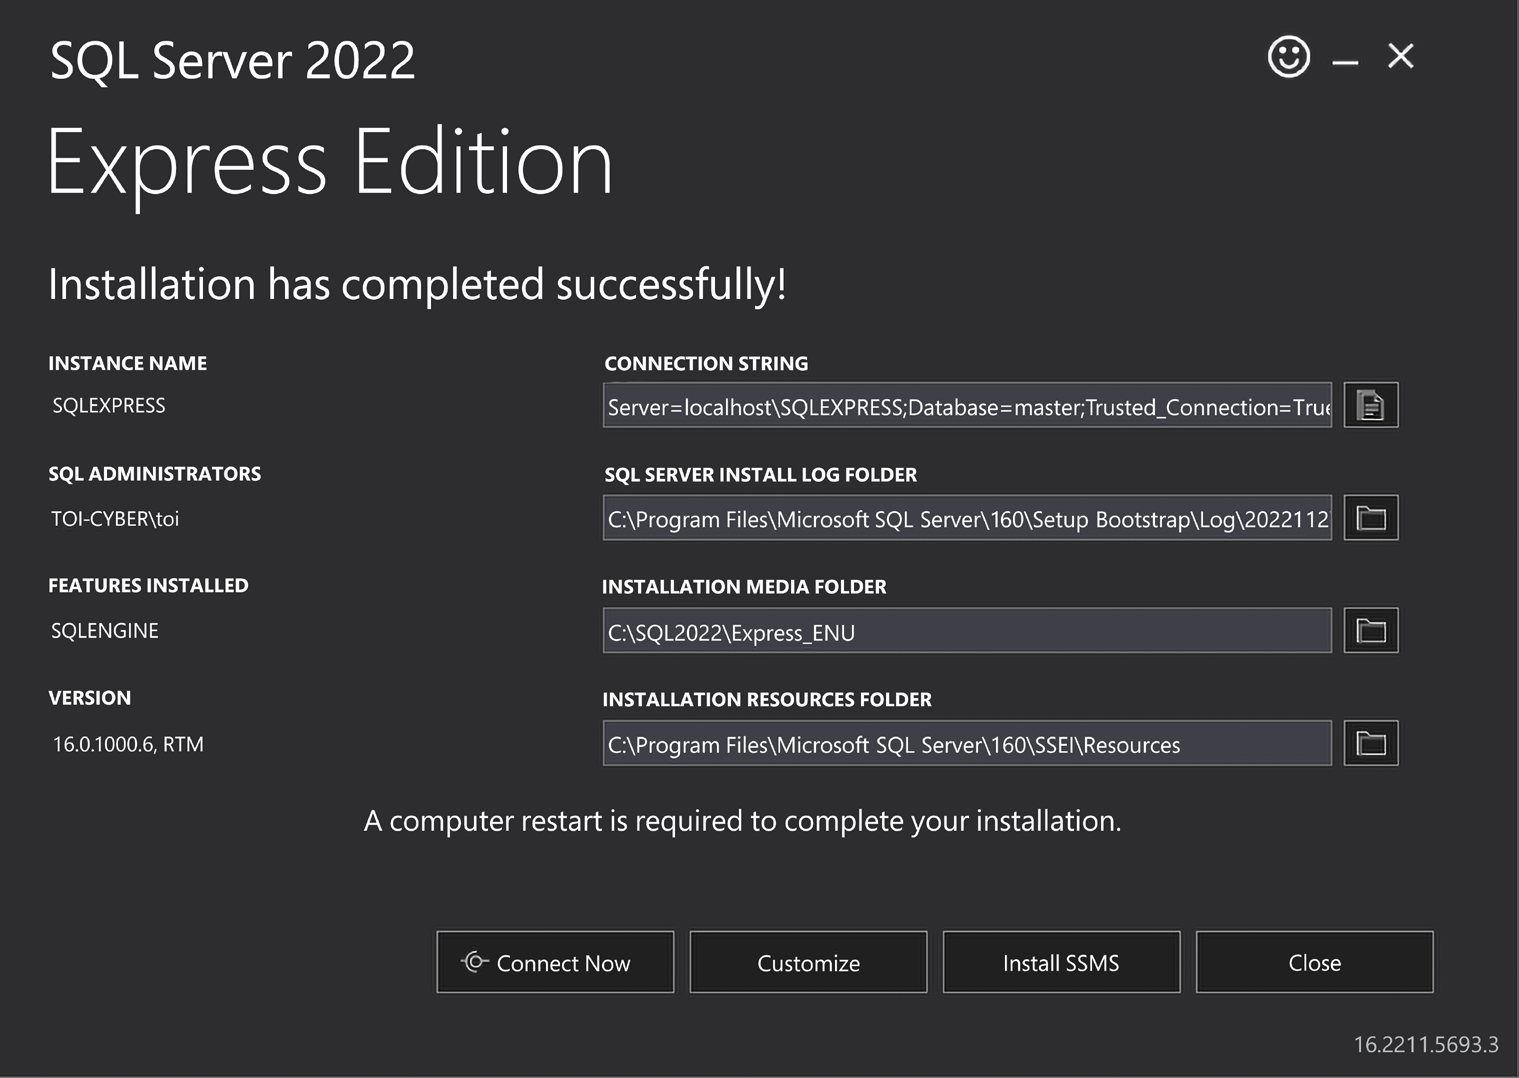Screen dimensions: 1519x1078
Task: Click the INSTANCE NAME label
Action: pos(128,364)
